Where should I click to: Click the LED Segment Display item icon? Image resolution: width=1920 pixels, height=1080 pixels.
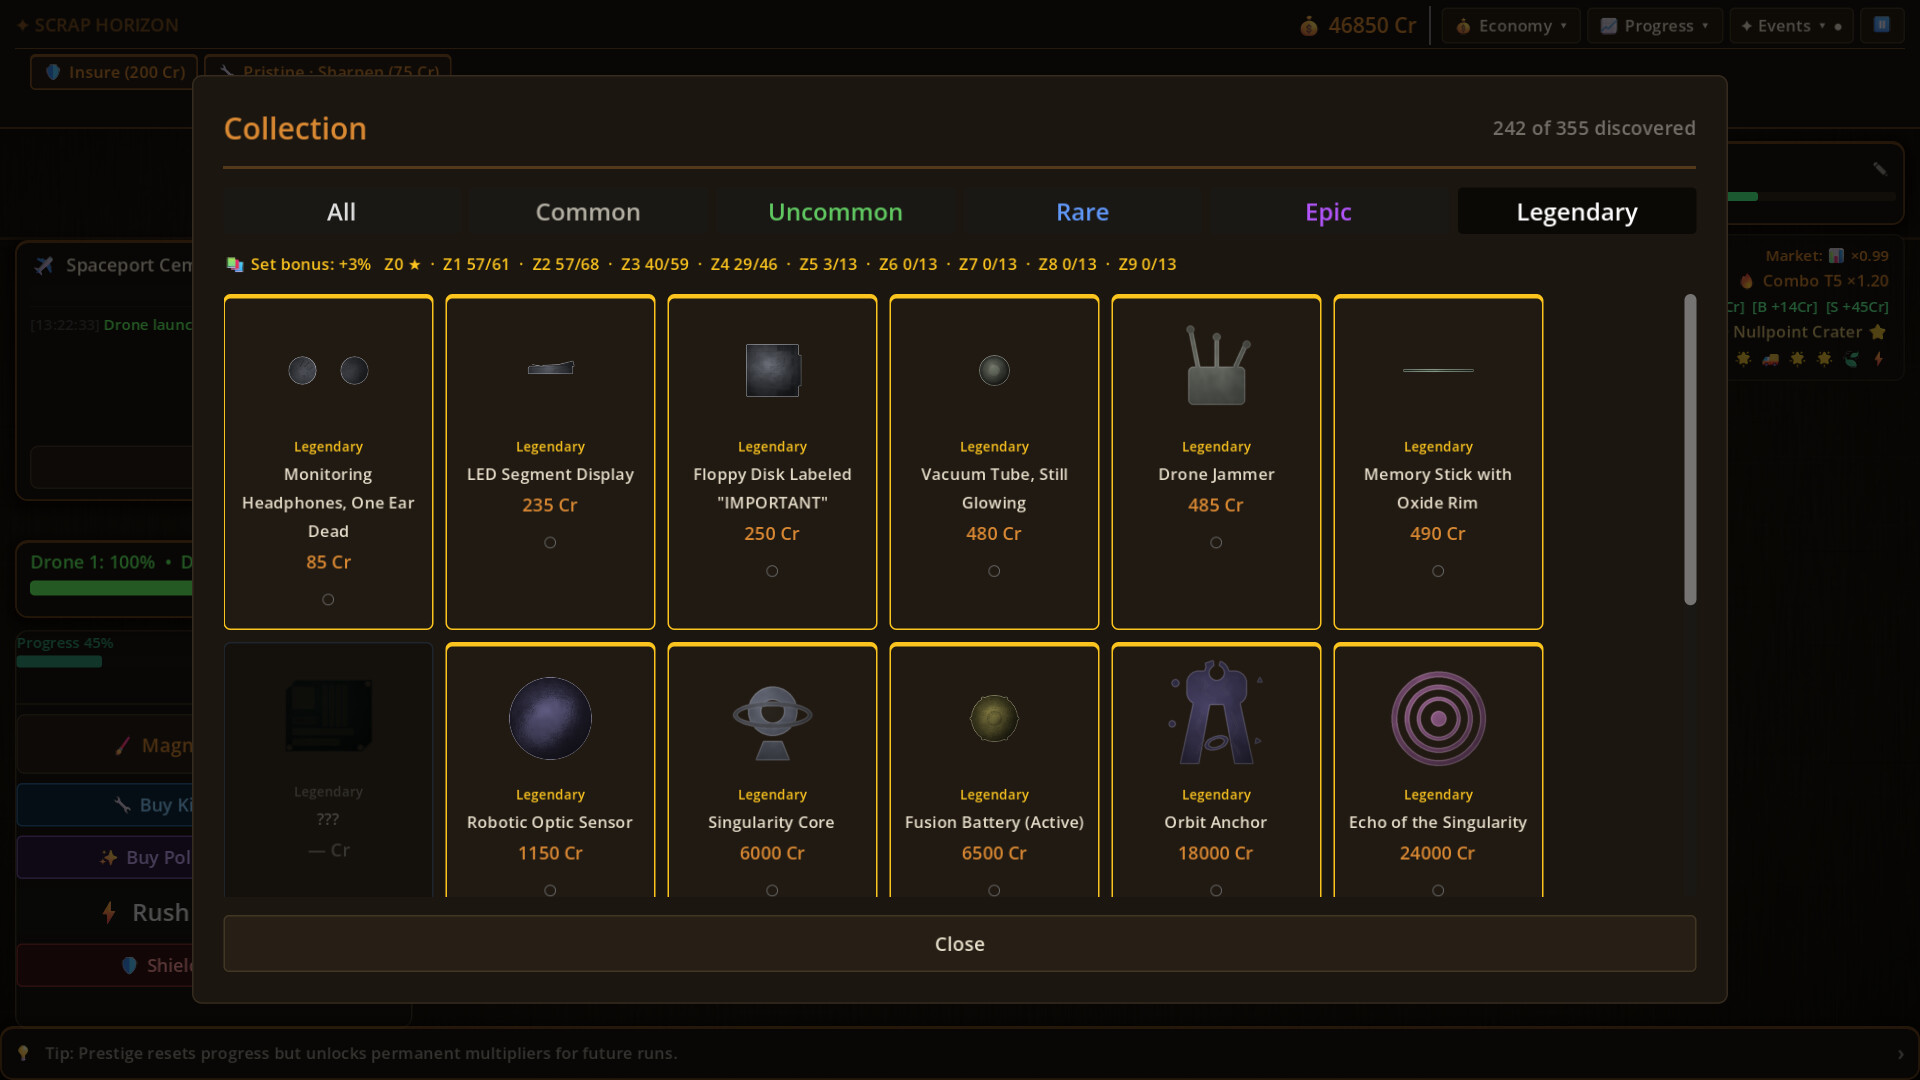point(550,369)
